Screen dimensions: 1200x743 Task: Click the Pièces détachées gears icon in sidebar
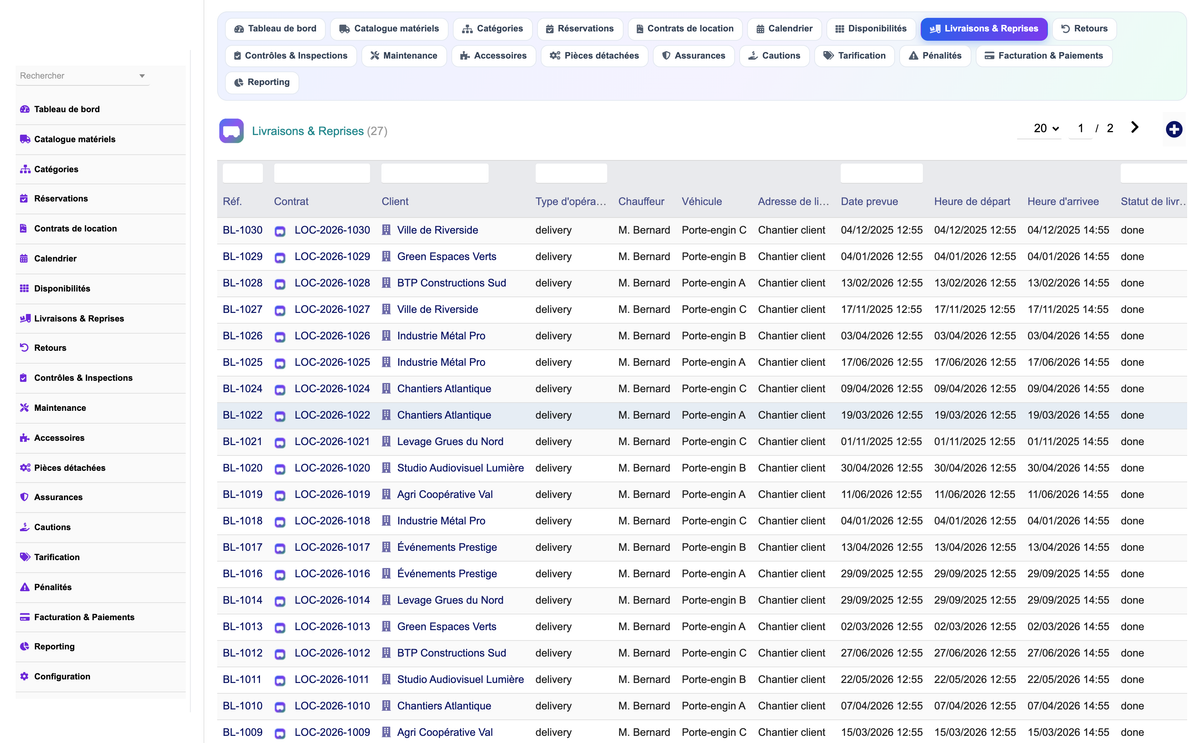25,468
